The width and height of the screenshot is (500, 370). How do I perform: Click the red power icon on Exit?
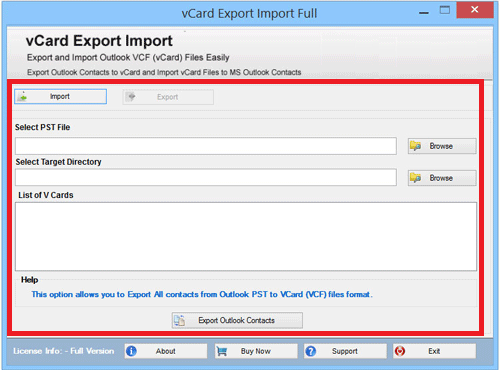click(400, 351)
